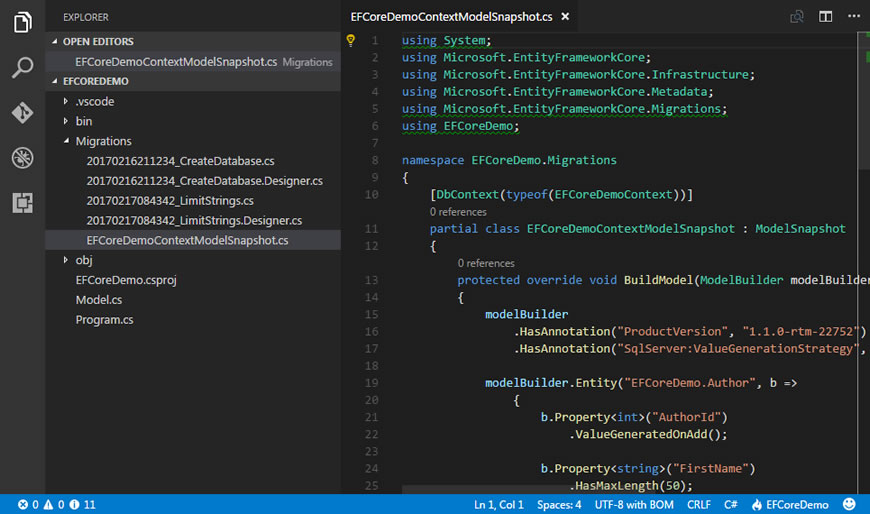Screen dimensions: 870x514
Task: Open the Extensions view icon
Action: coord(22,203)
